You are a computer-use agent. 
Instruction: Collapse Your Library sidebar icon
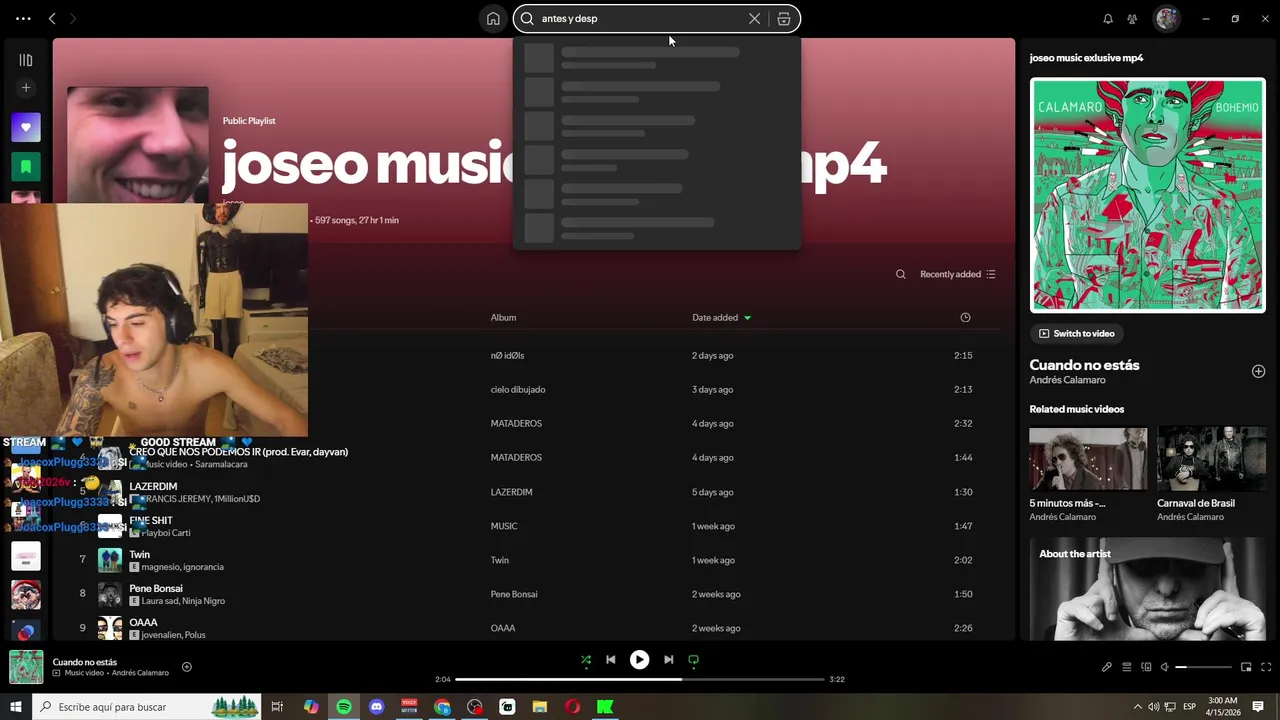26,60
